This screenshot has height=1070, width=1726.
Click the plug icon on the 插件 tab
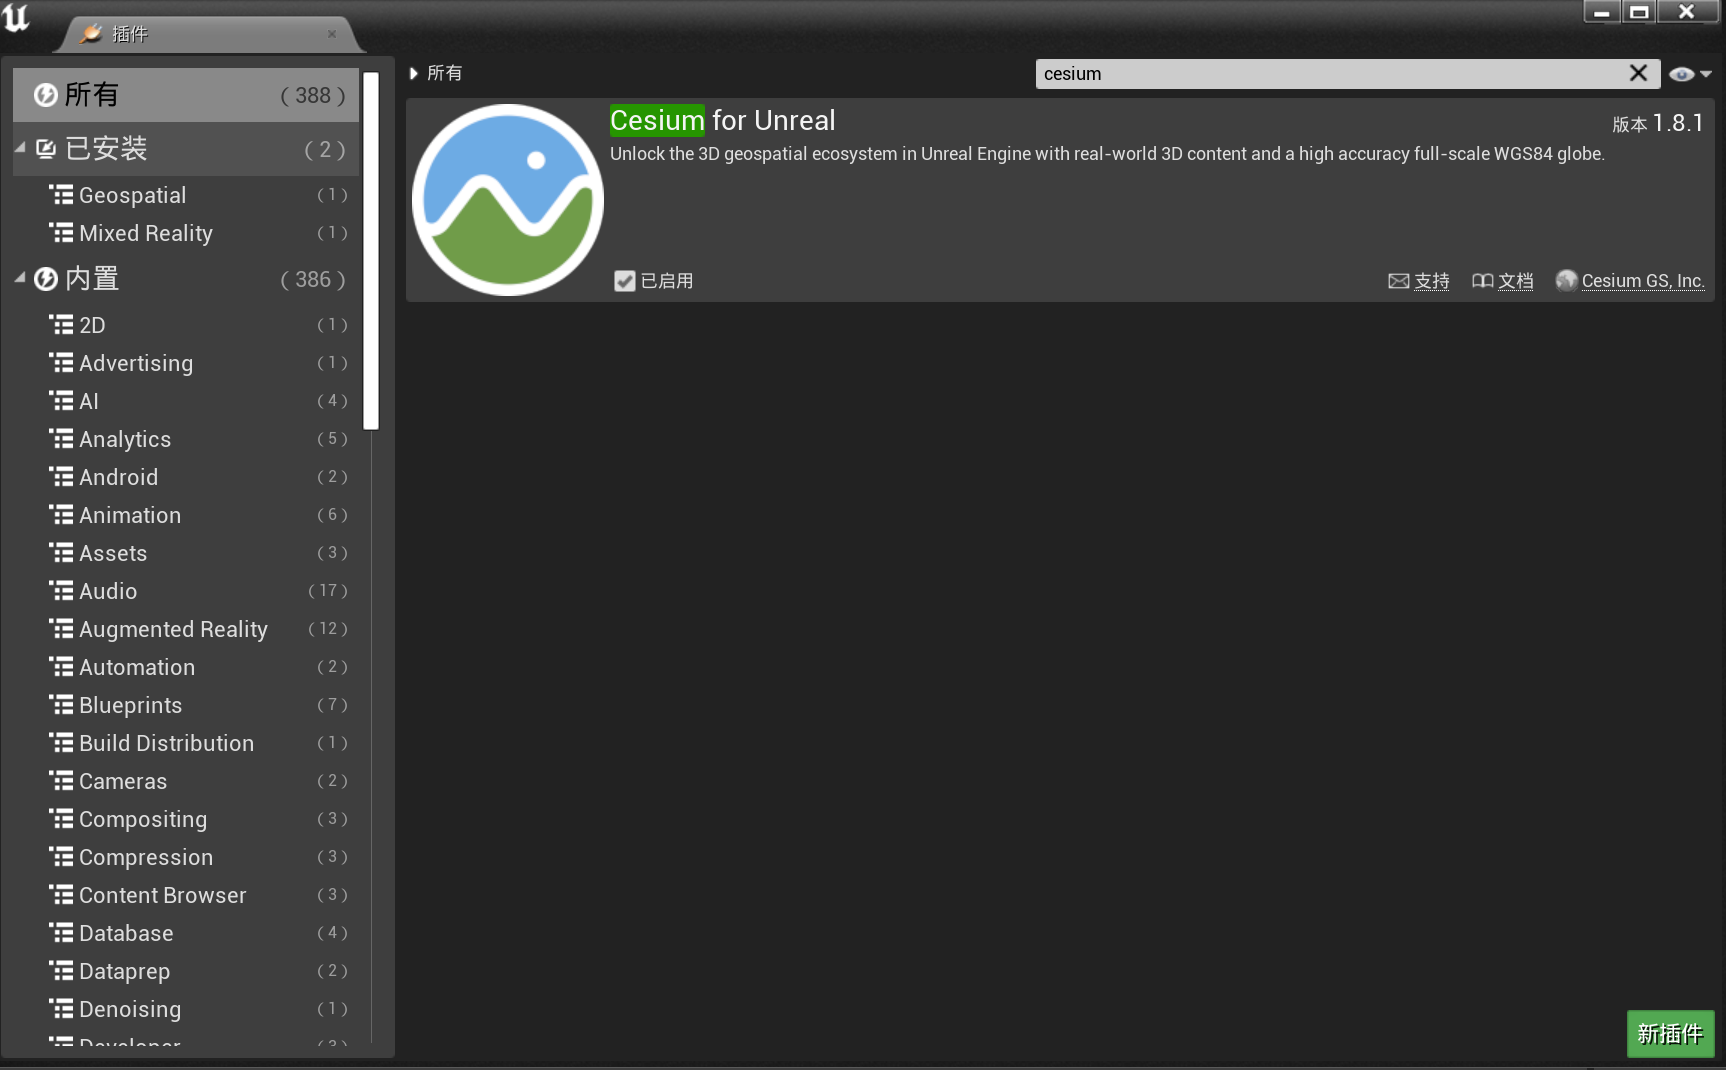click(91, 34)
